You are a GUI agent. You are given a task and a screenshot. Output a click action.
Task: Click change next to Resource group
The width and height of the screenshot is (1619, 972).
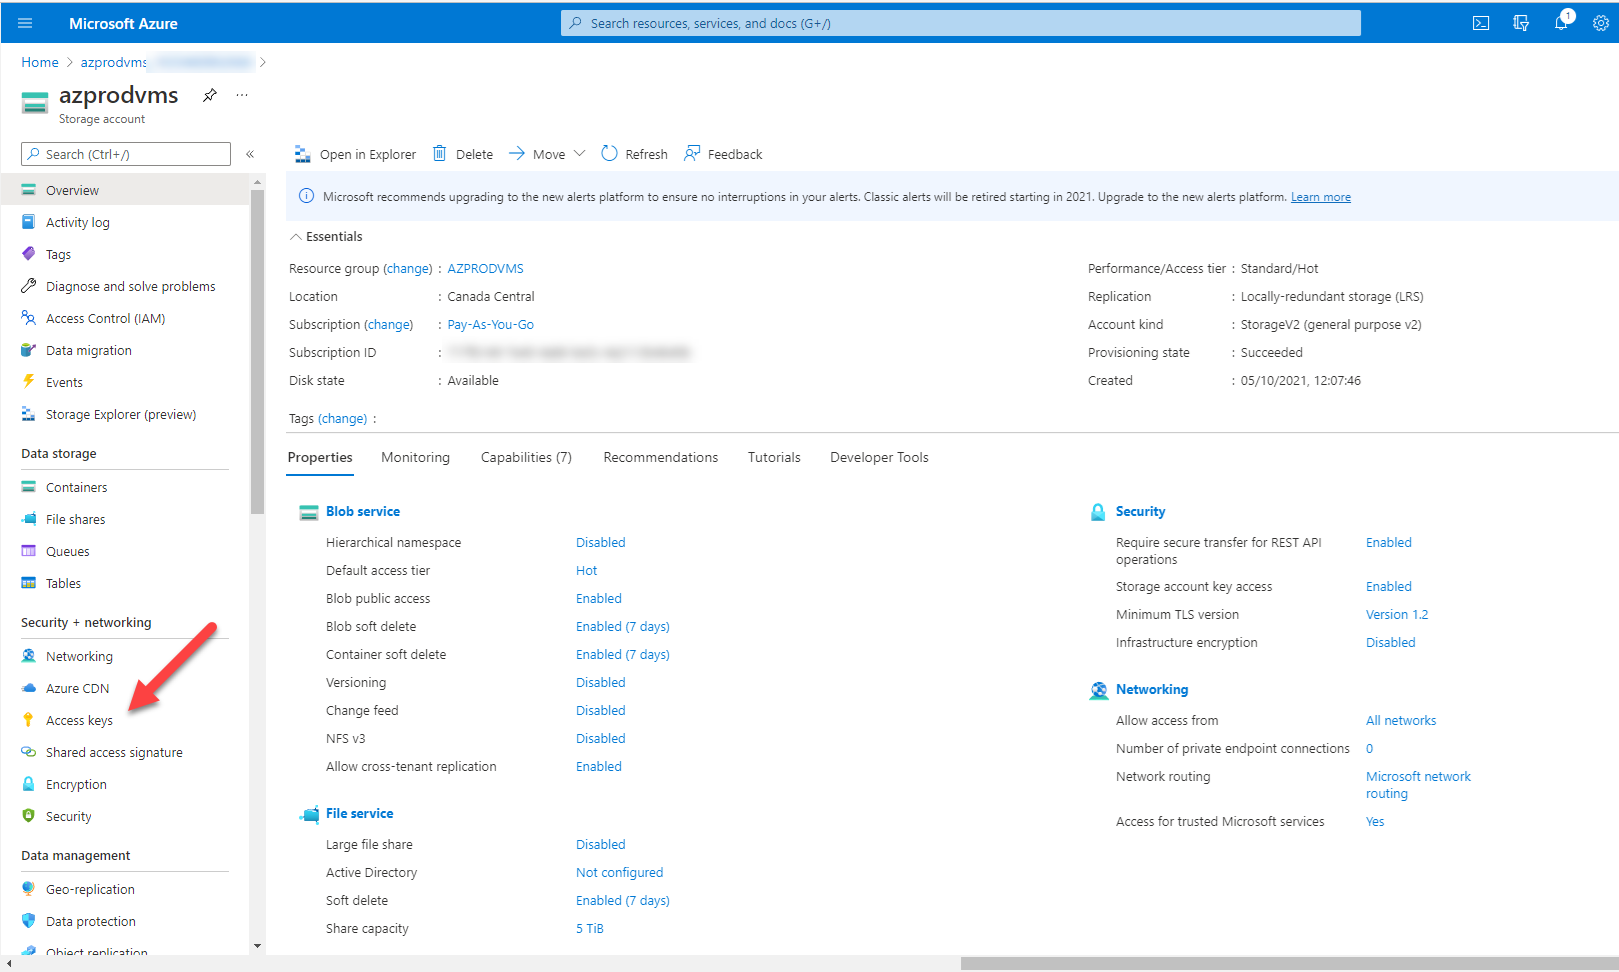click(408, 269)
